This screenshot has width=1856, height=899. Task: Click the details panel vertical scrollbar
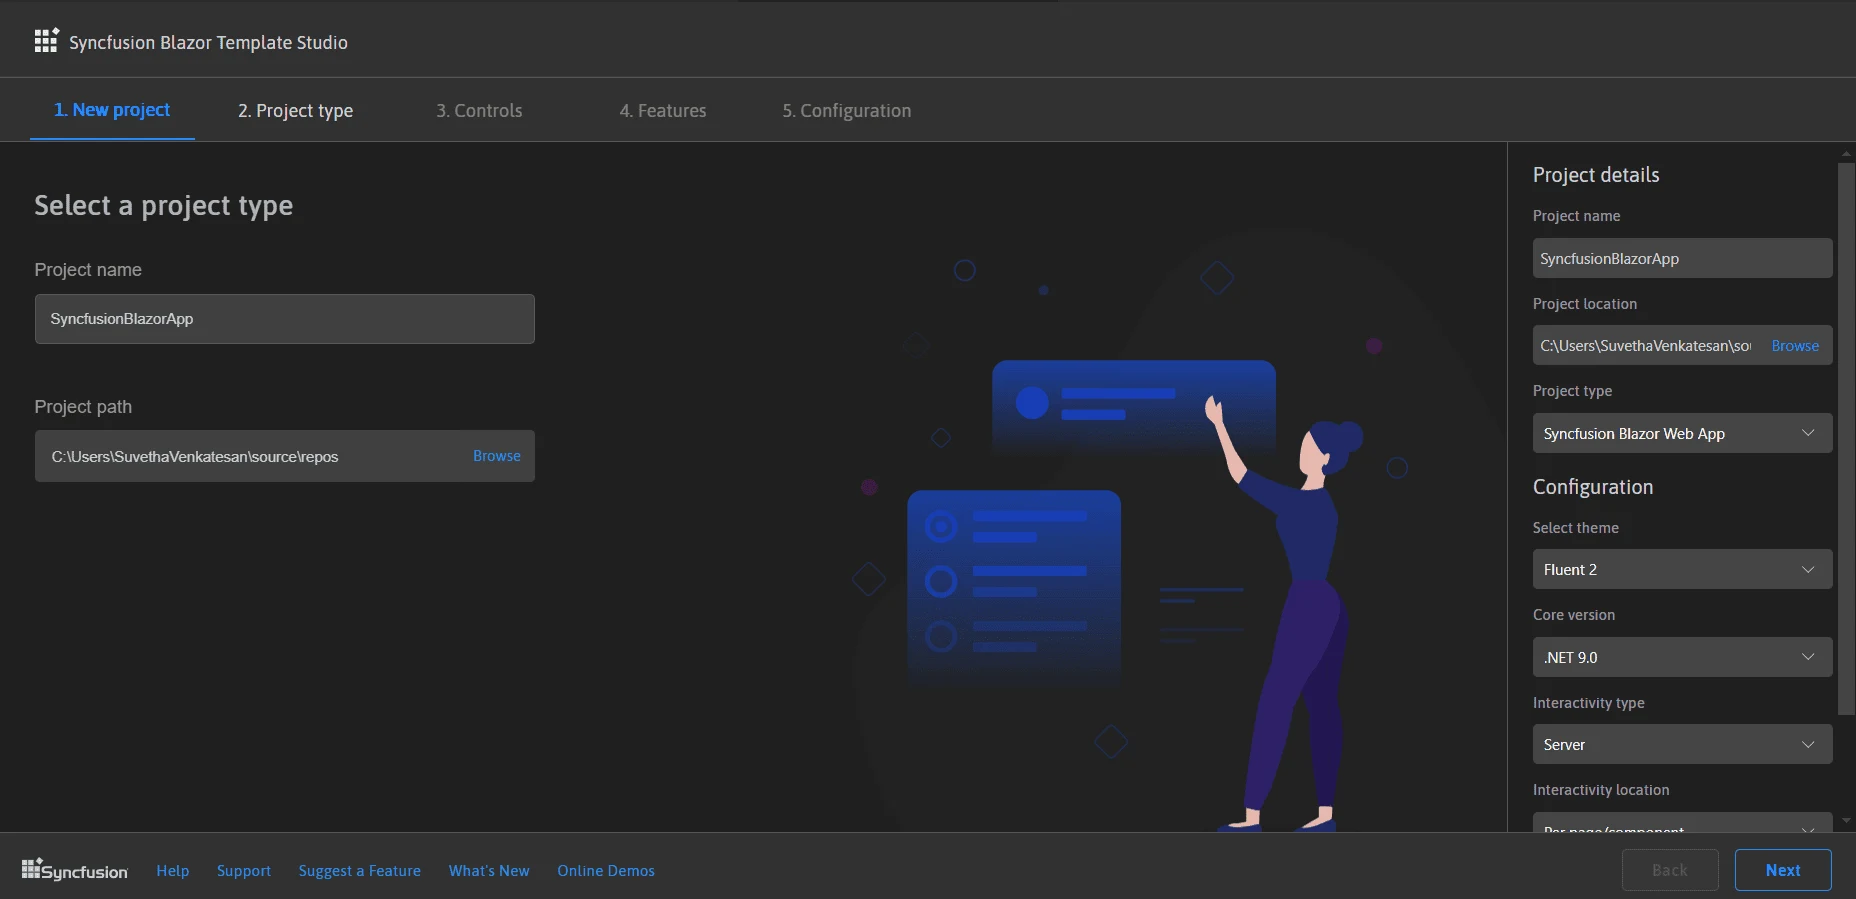point(1846,438)
